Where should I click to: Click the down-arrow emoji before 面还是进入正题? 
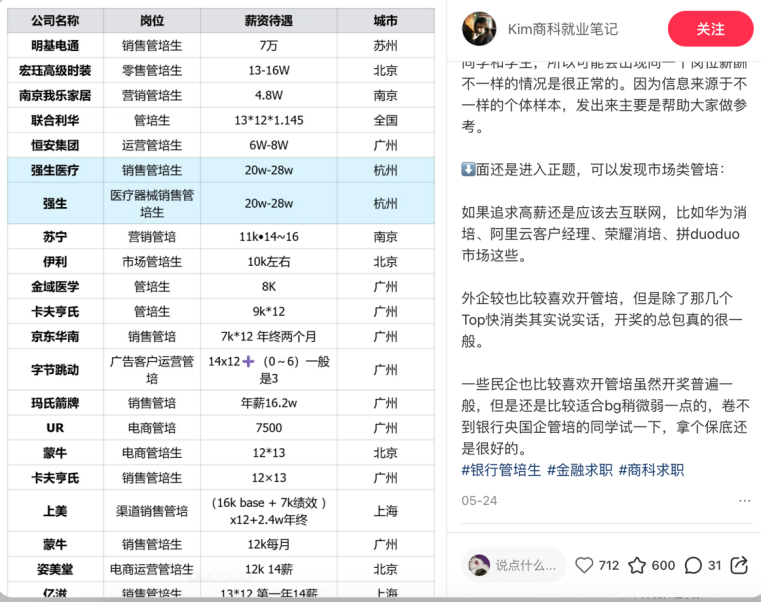click(x=468, y=169)
